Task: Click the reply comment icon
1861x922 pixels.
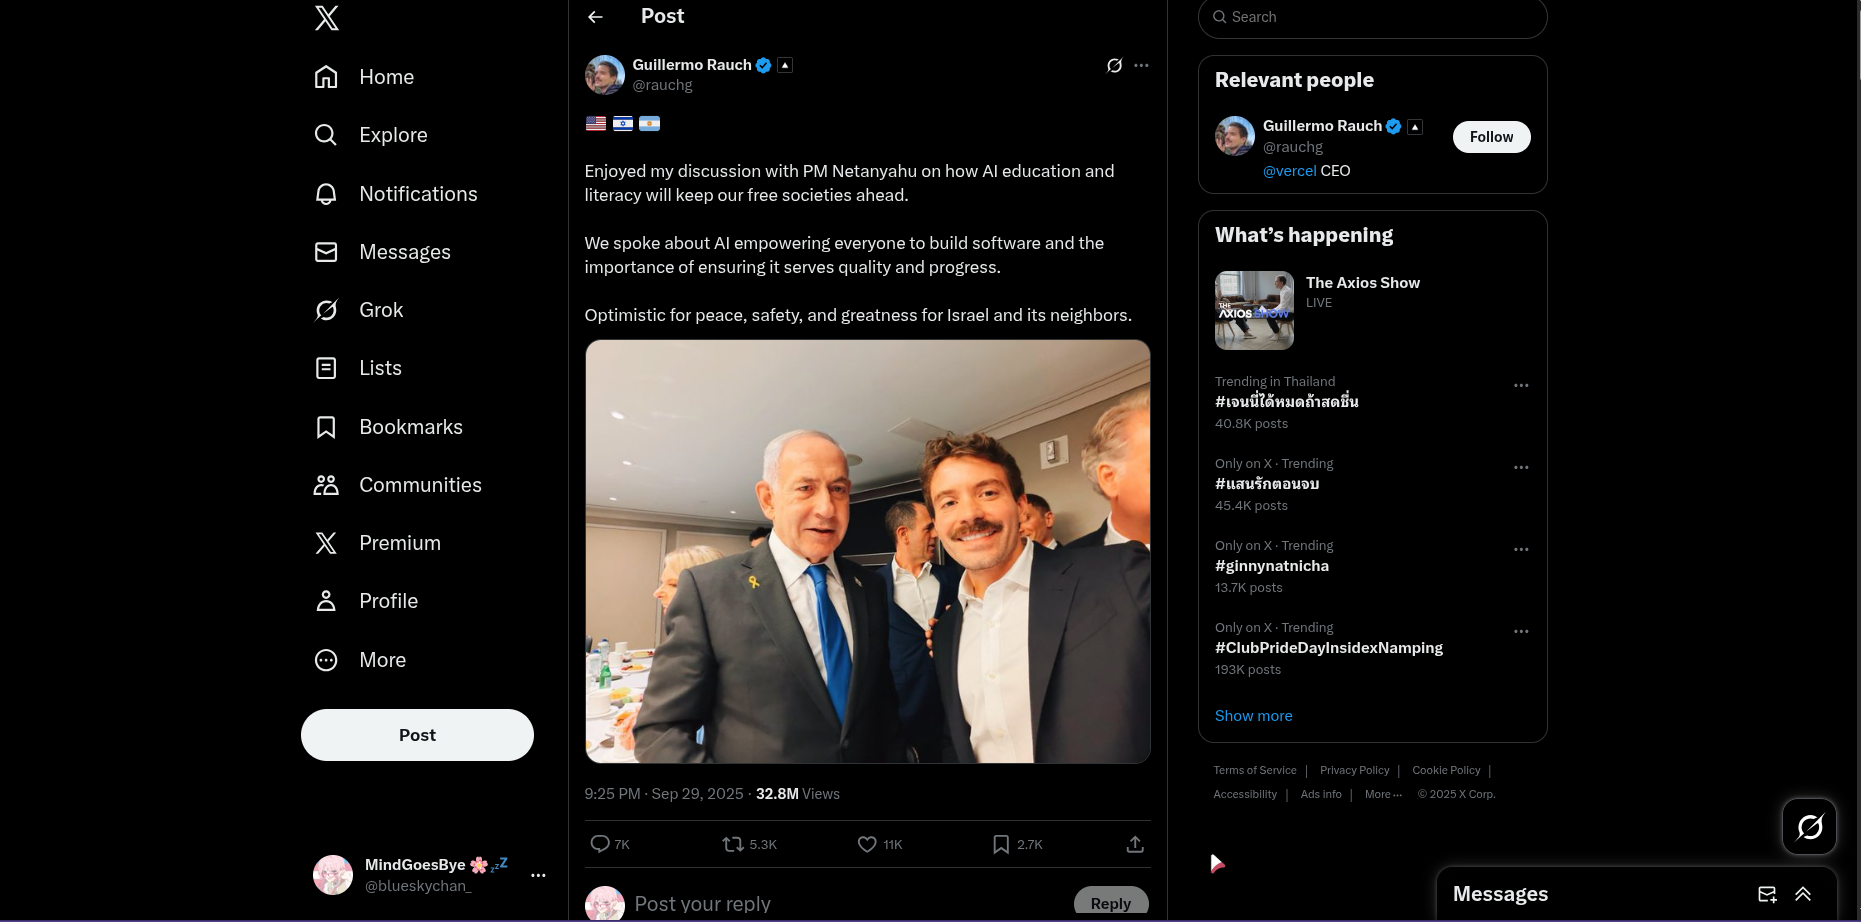Action: point(600,844)
